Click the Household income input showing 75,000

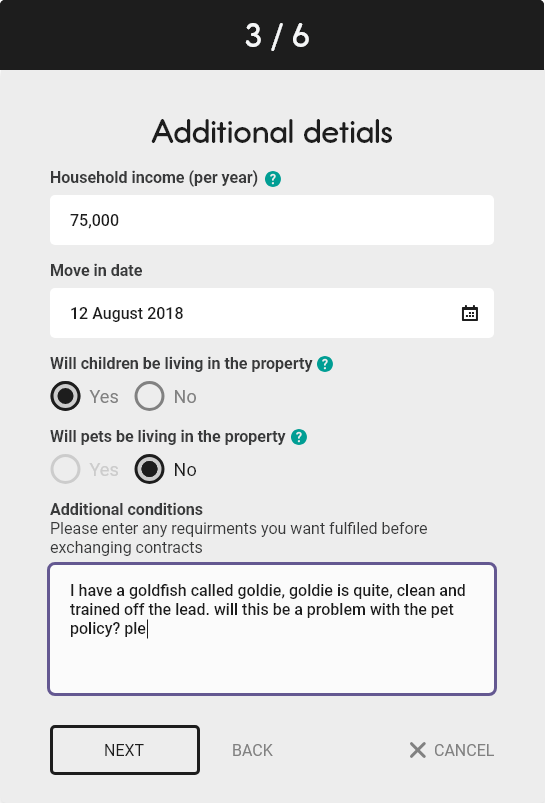[272, 220]
